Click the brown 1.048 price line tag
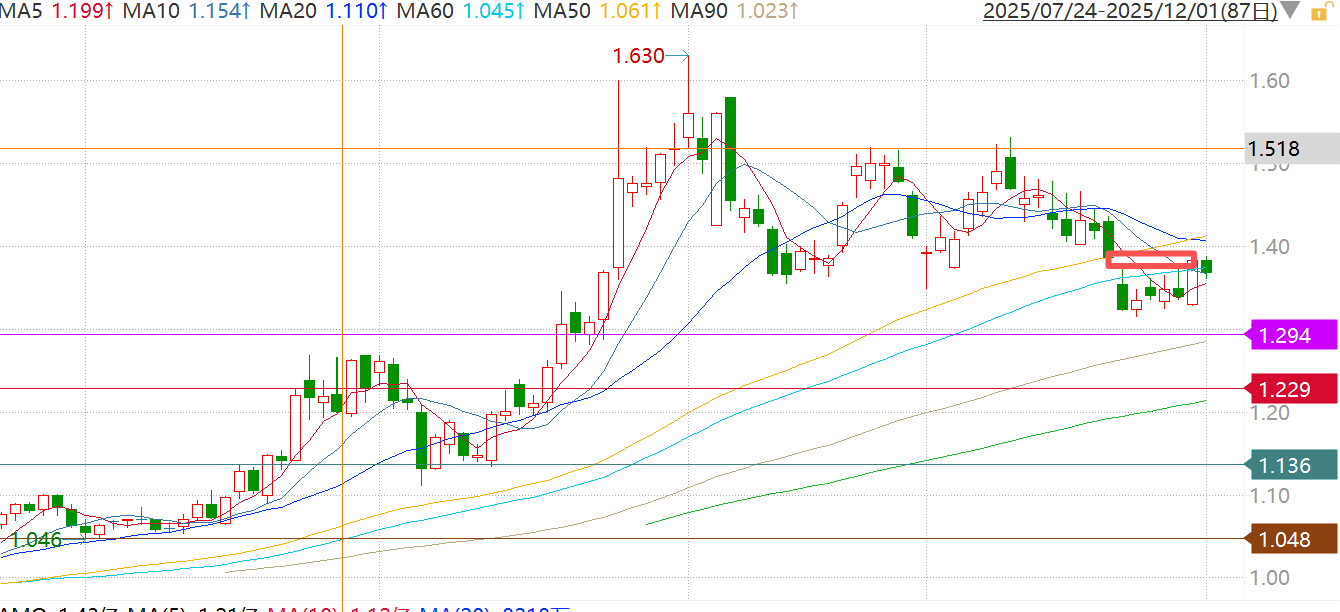 point(1294,539)
